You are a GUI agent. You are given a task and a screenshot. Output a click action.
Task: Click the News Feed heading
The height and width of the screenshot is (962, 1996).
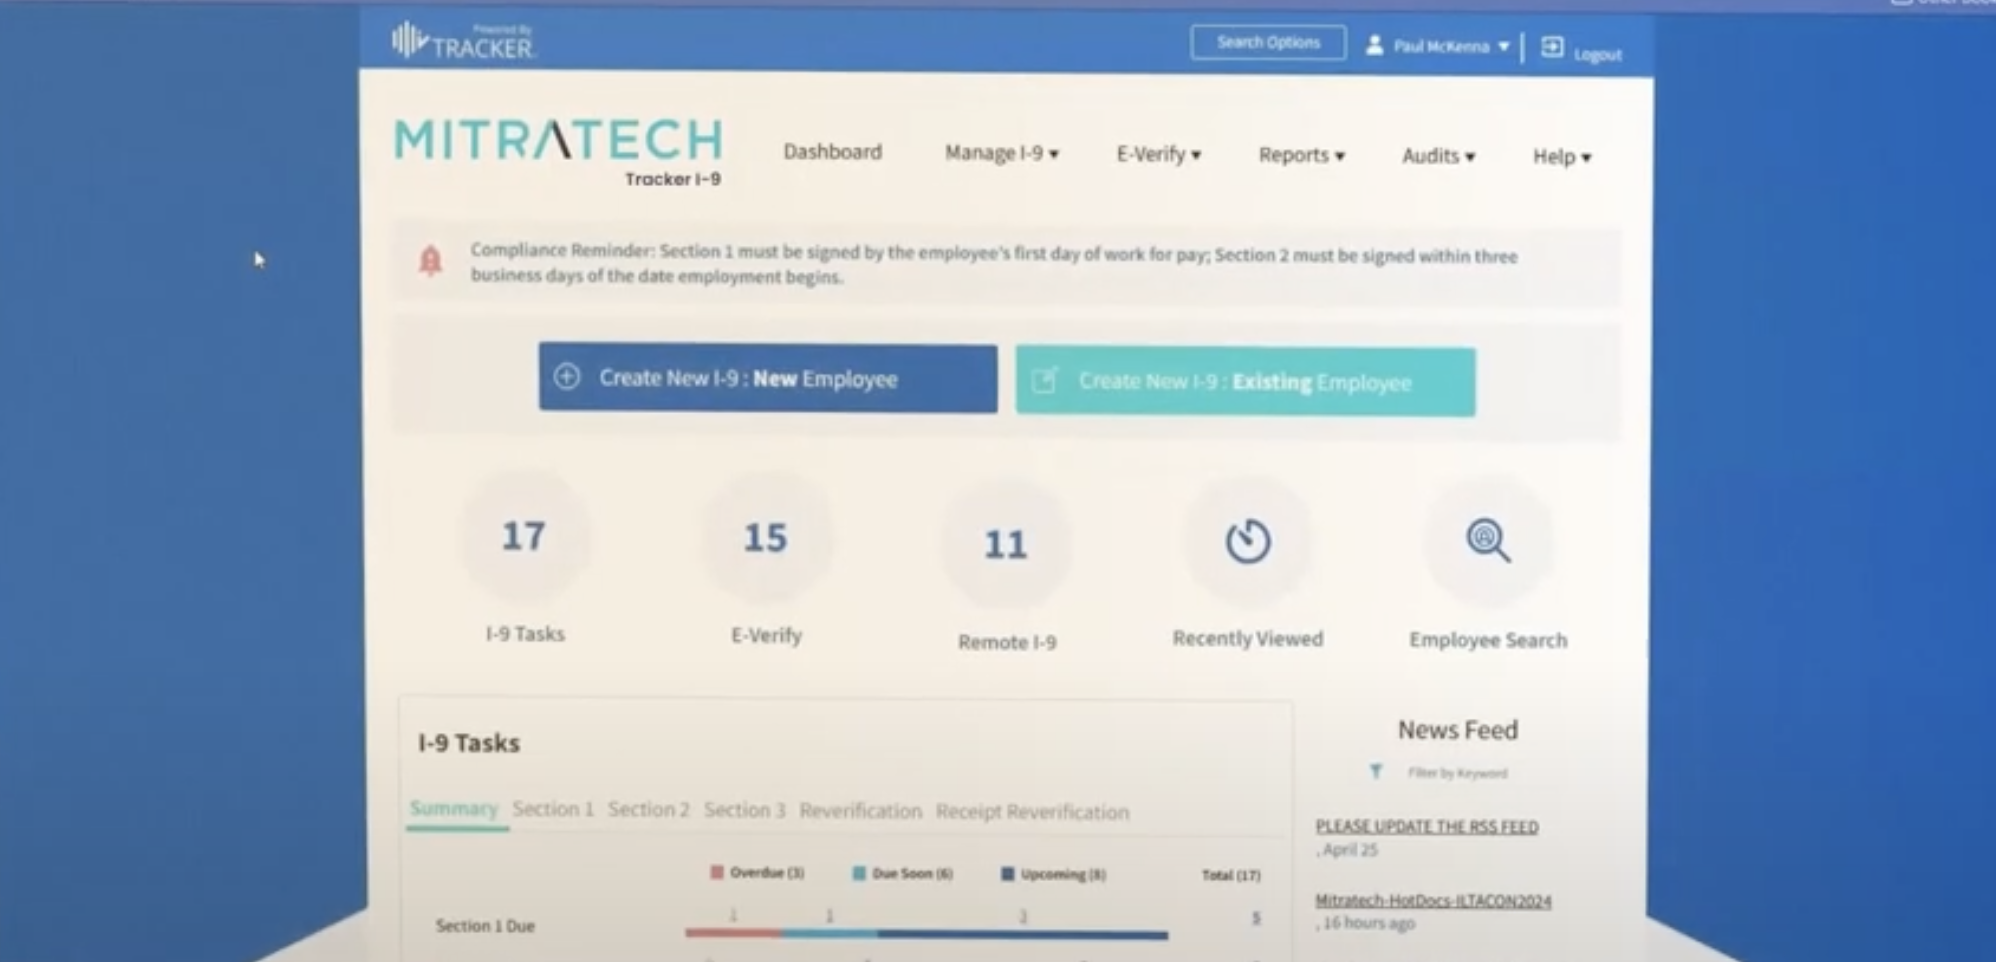point(1457,730)
